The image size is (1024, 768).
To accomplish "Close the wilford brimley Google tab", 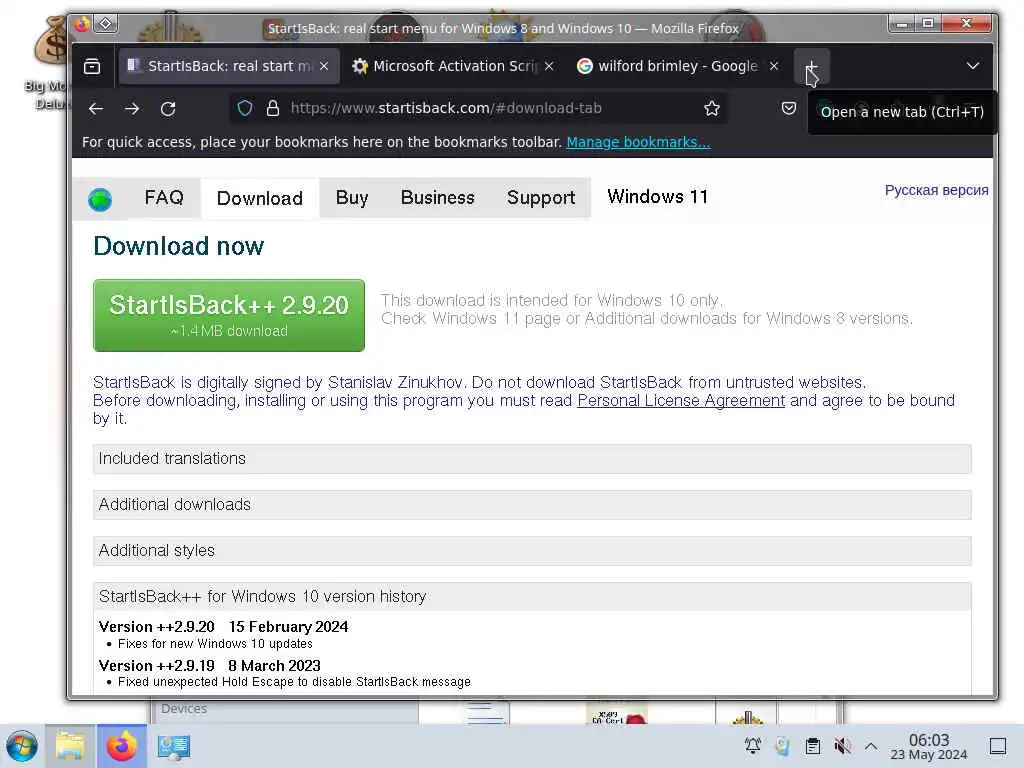I will click(x=774, y=66).
